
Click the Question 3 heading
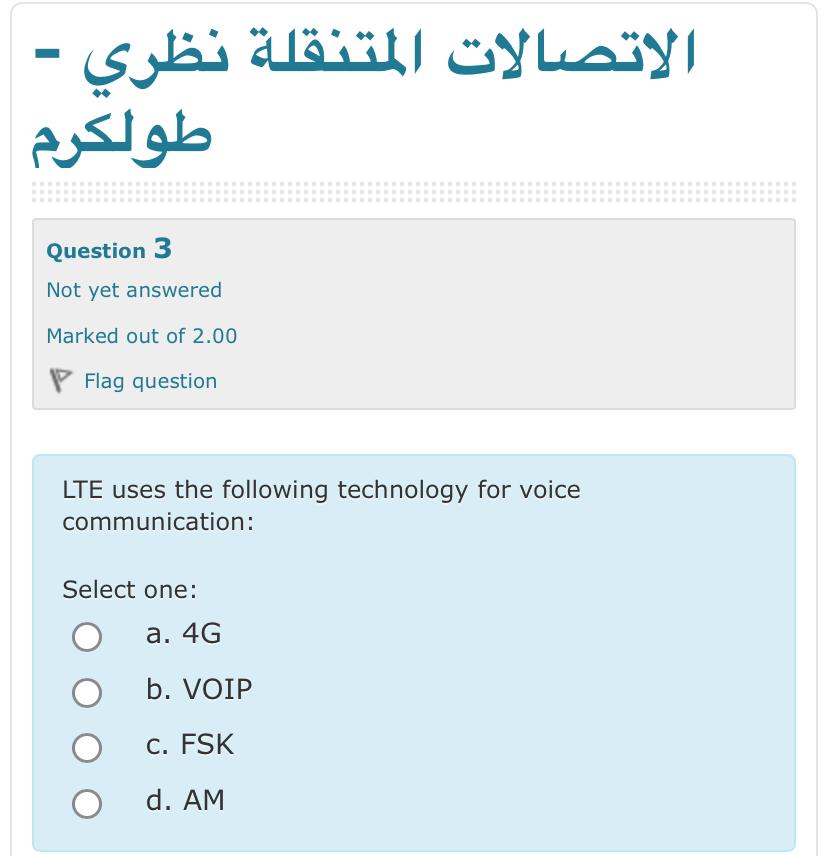(x=108, y=251)
